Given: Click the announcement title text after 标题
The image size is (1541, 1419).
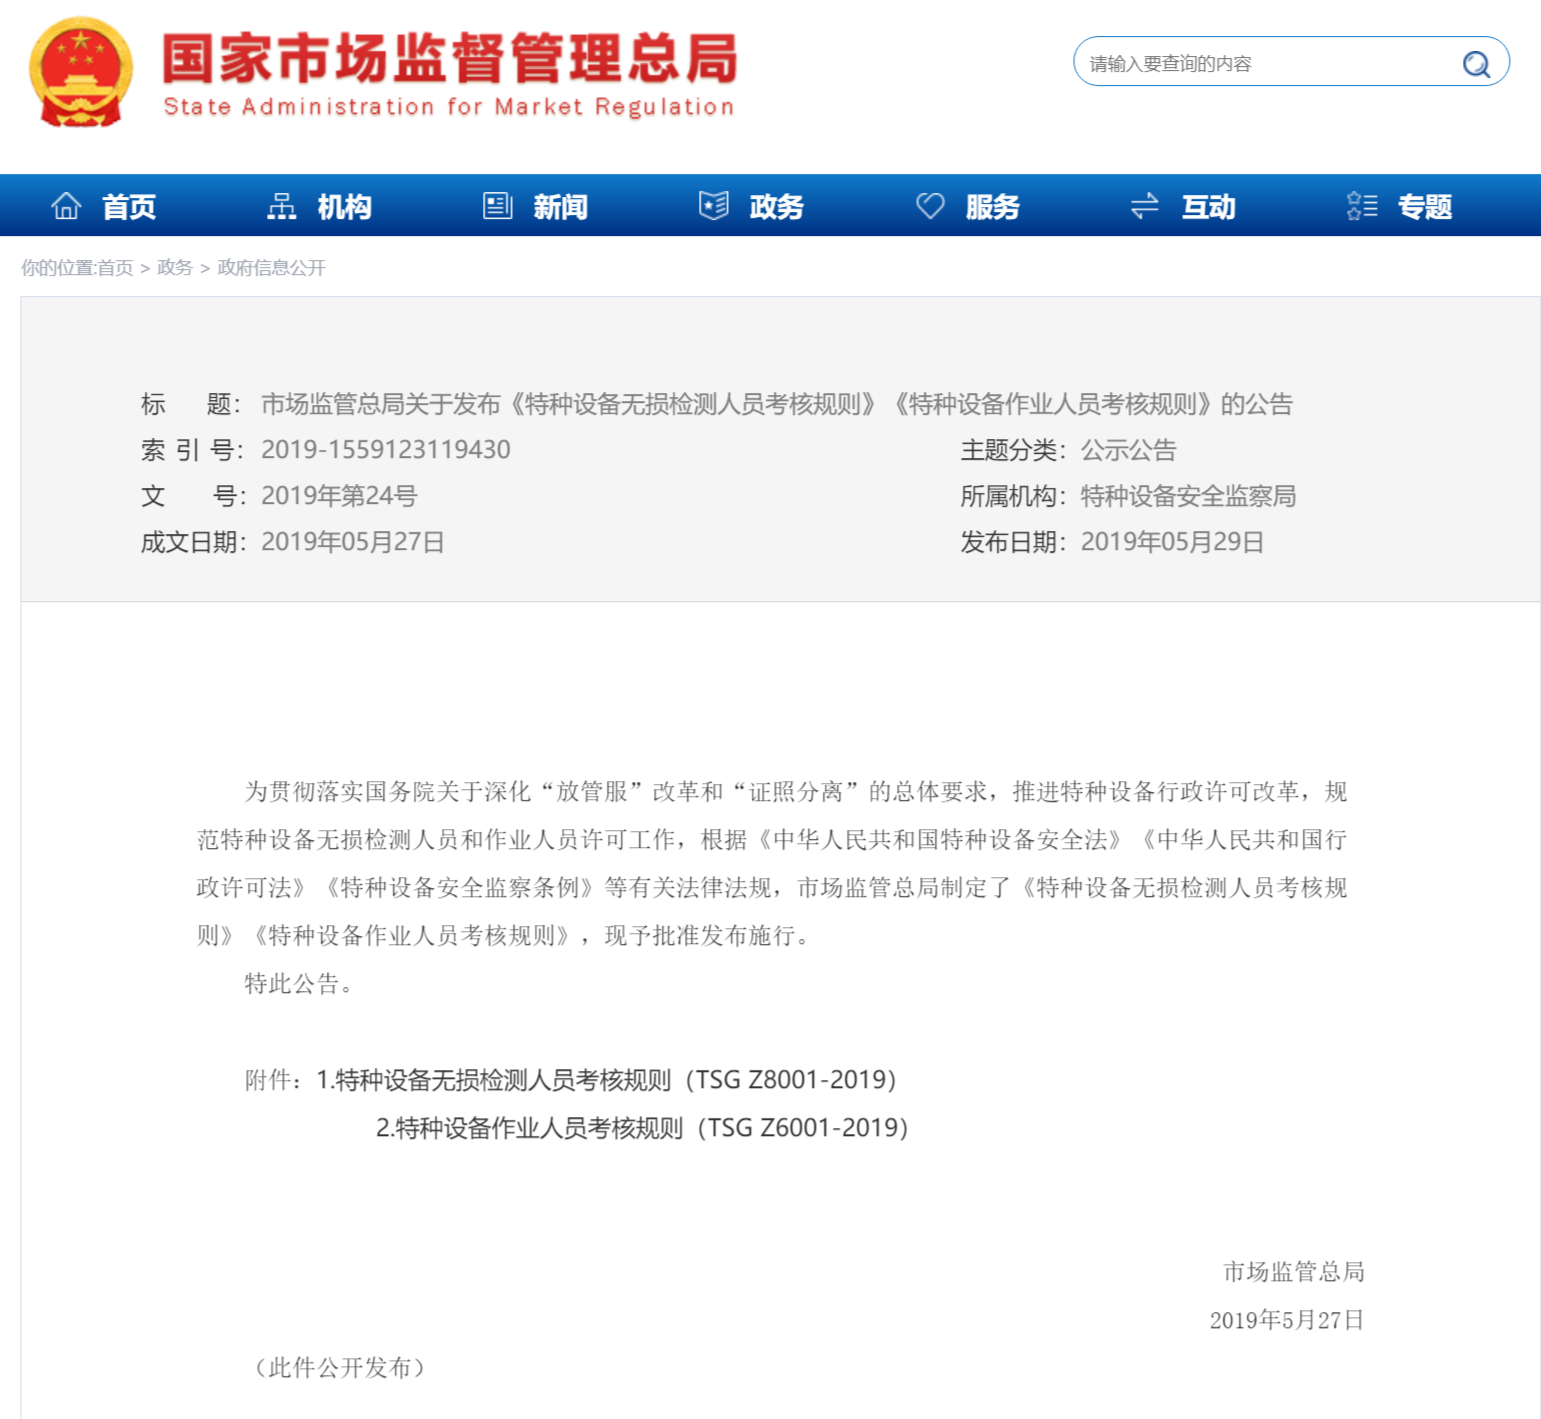Looking at the screenshot, I should (777, 404).
